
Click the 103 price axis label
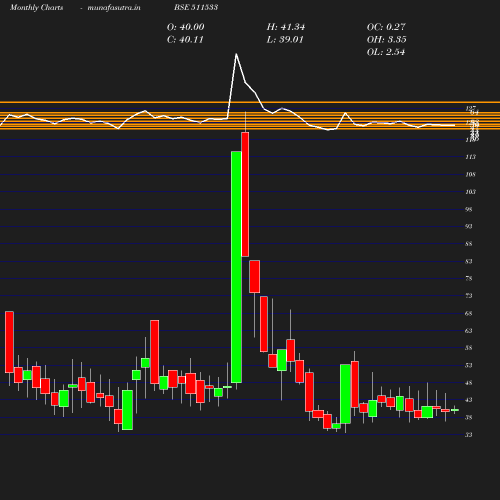pos(470,192)
